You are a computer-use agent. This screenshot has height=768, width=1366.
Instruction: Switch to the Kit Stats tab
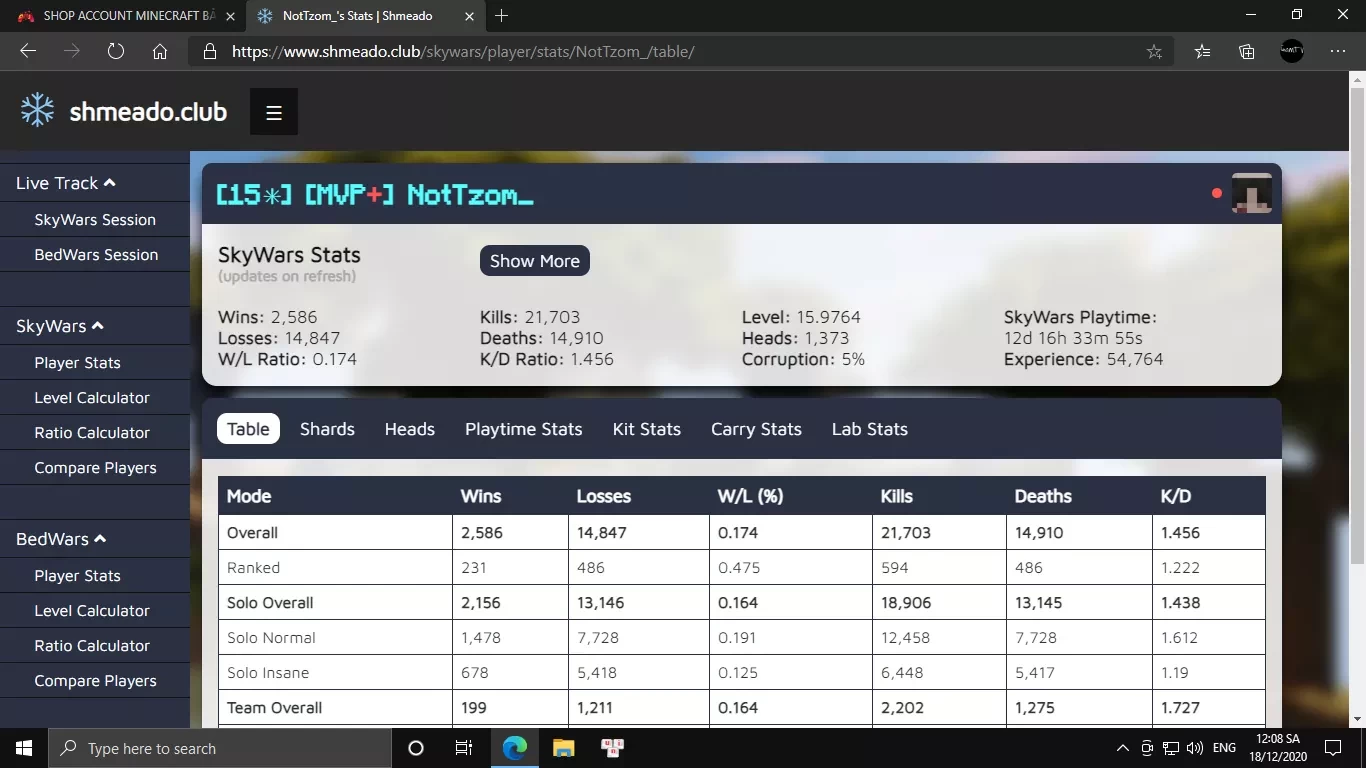pyautogui.click(x=646, y=429)
